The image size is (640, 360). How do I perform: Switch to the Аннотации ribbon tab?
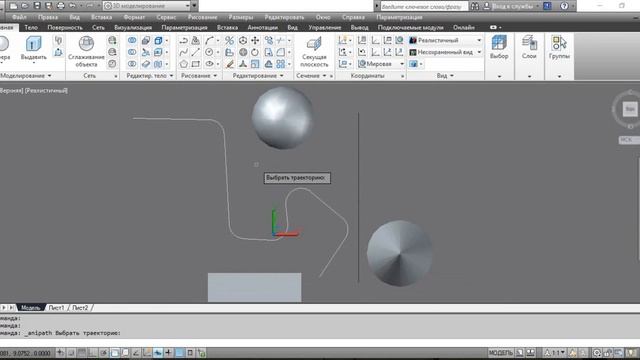(x=262, y=27)
